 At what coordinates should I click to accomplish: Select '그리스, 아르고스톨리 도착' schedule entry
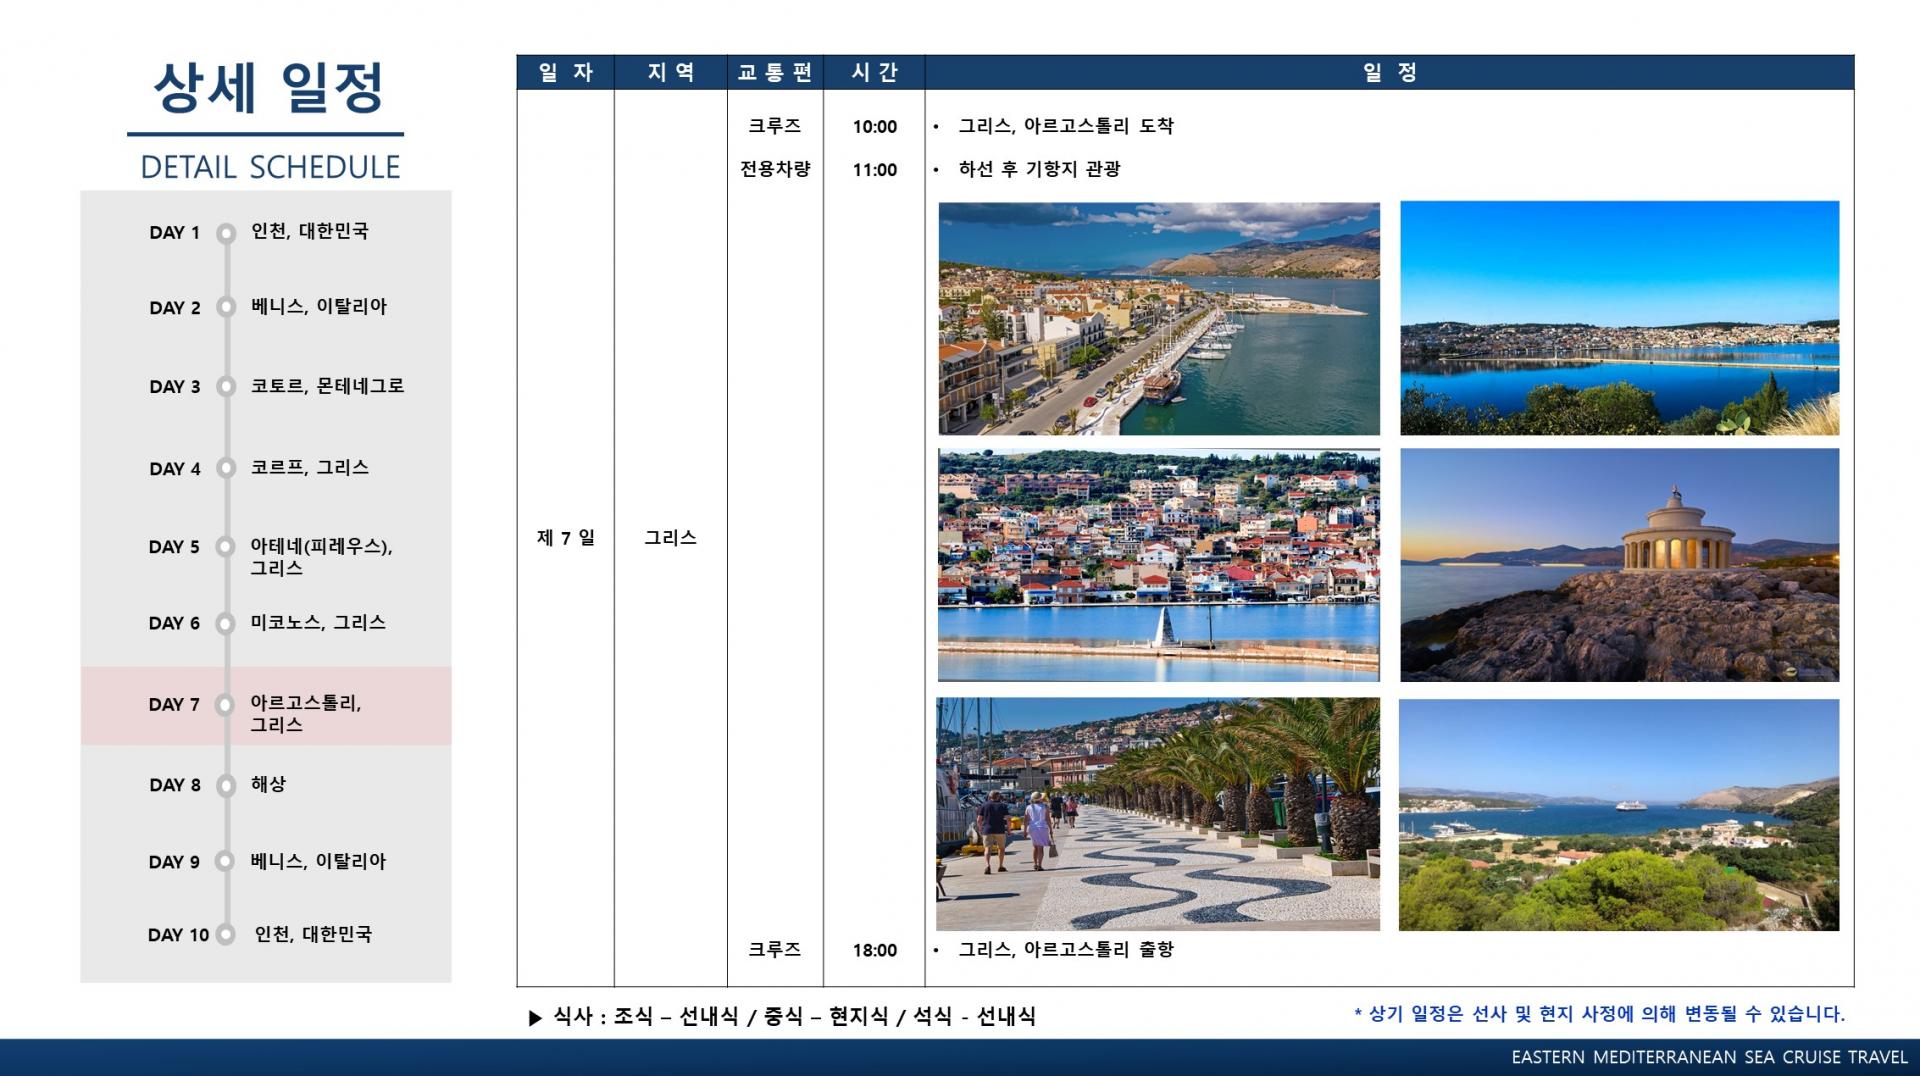click(x=1066, y=126)
